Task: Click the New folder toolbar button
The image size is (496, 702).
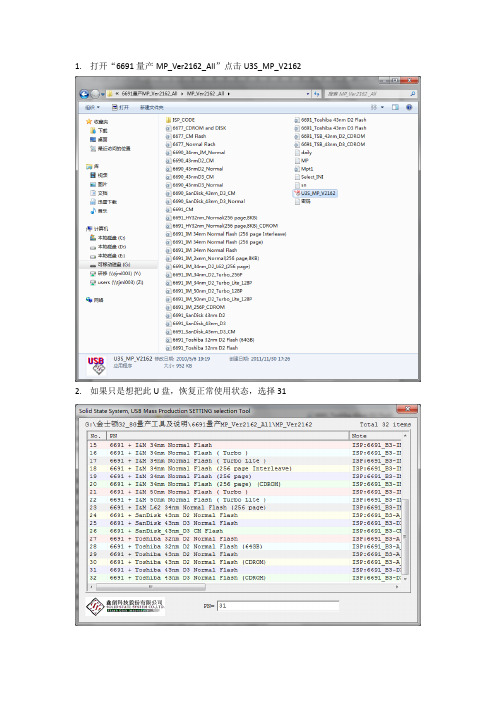Action: [152, 107]
